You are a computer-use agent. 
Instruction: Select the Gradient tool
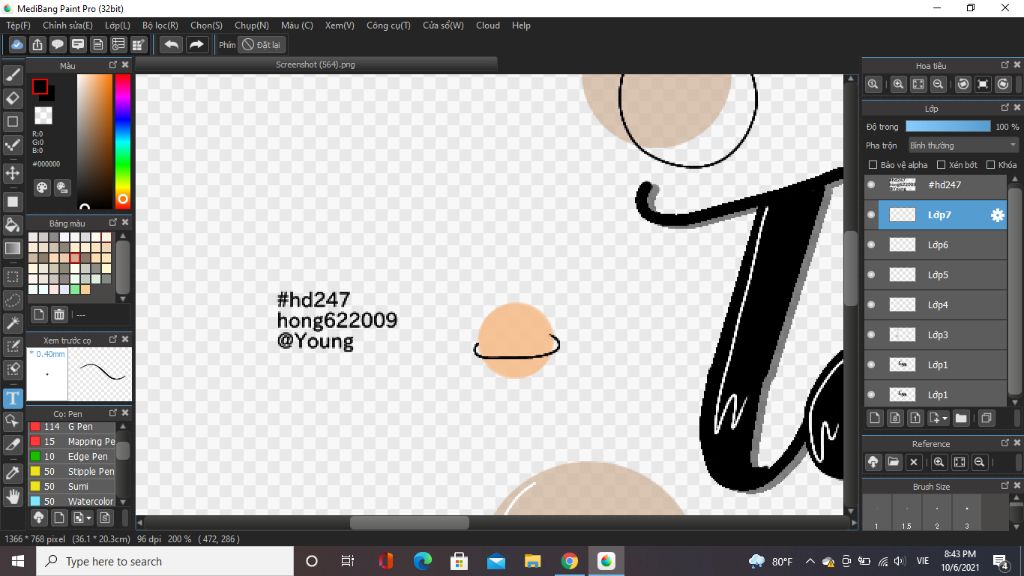pyautogui.click(x=12, y=248)
